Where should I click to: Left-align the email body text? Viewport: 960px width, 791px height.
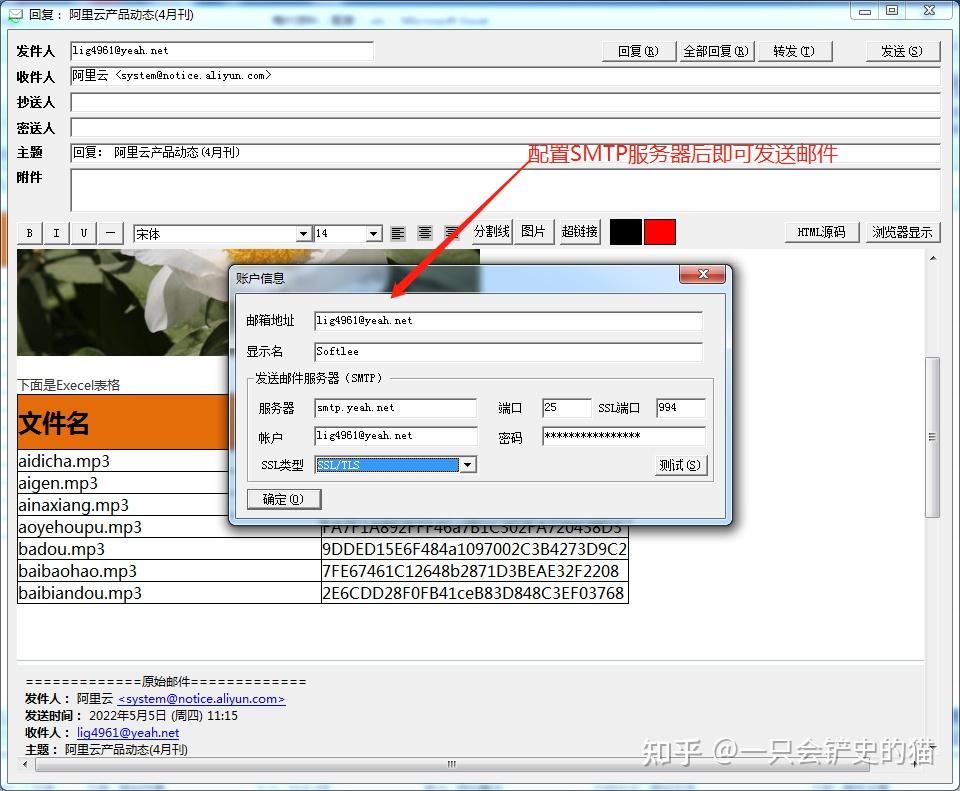(398, 231)
